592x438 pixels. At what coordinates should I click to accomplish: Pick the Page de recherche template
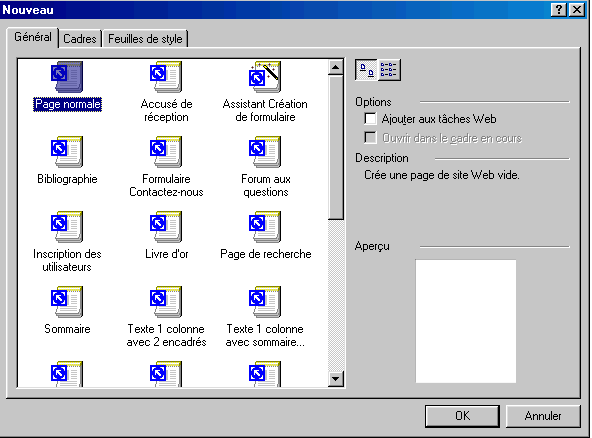coord(265,227)
